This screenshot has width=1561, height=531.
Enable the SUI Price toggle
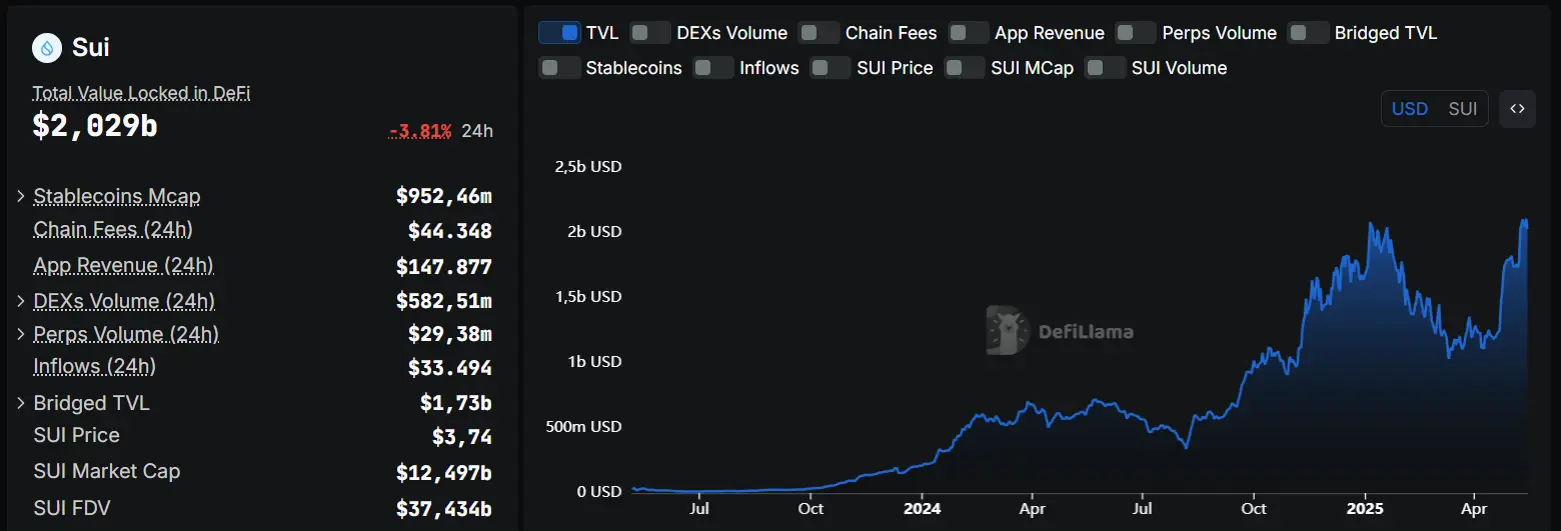tap(831, 68)
